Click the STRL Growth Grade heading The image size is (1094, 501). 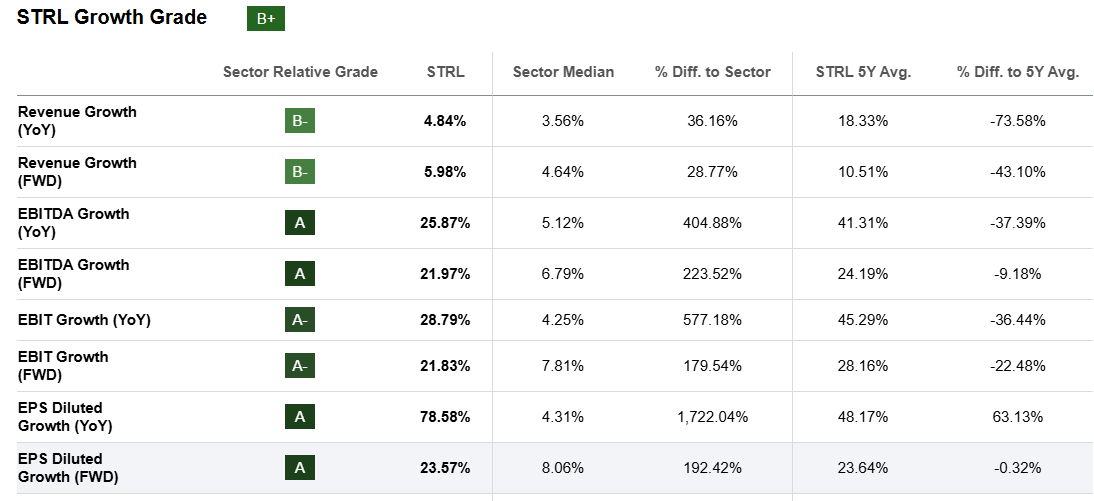(x=112, y=18)
